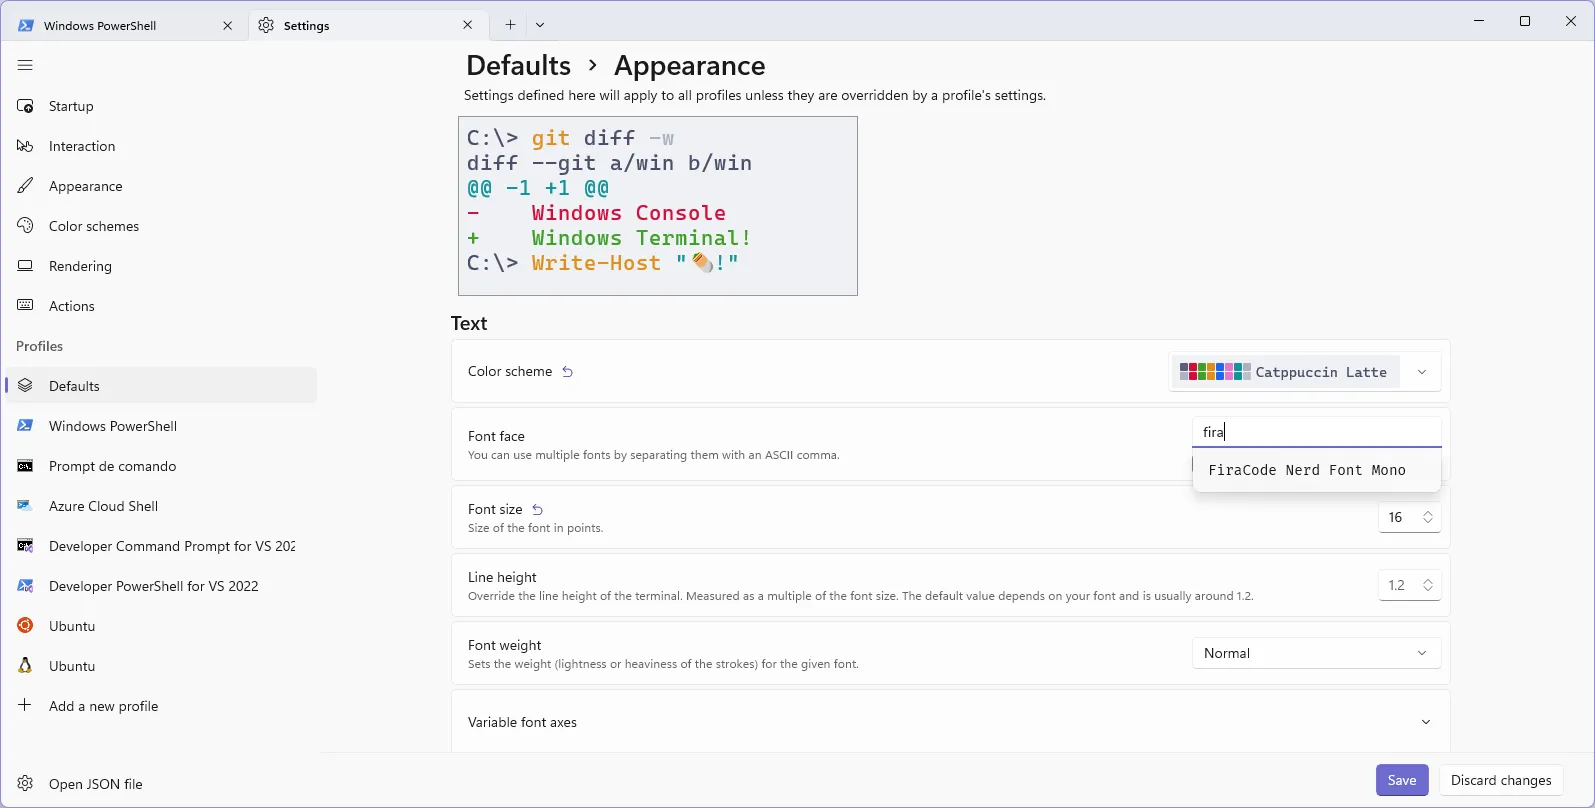This screenshot has height=808, width=1595.
Task: Click Line height stepper arrows
Action: tap(1428, 585)
